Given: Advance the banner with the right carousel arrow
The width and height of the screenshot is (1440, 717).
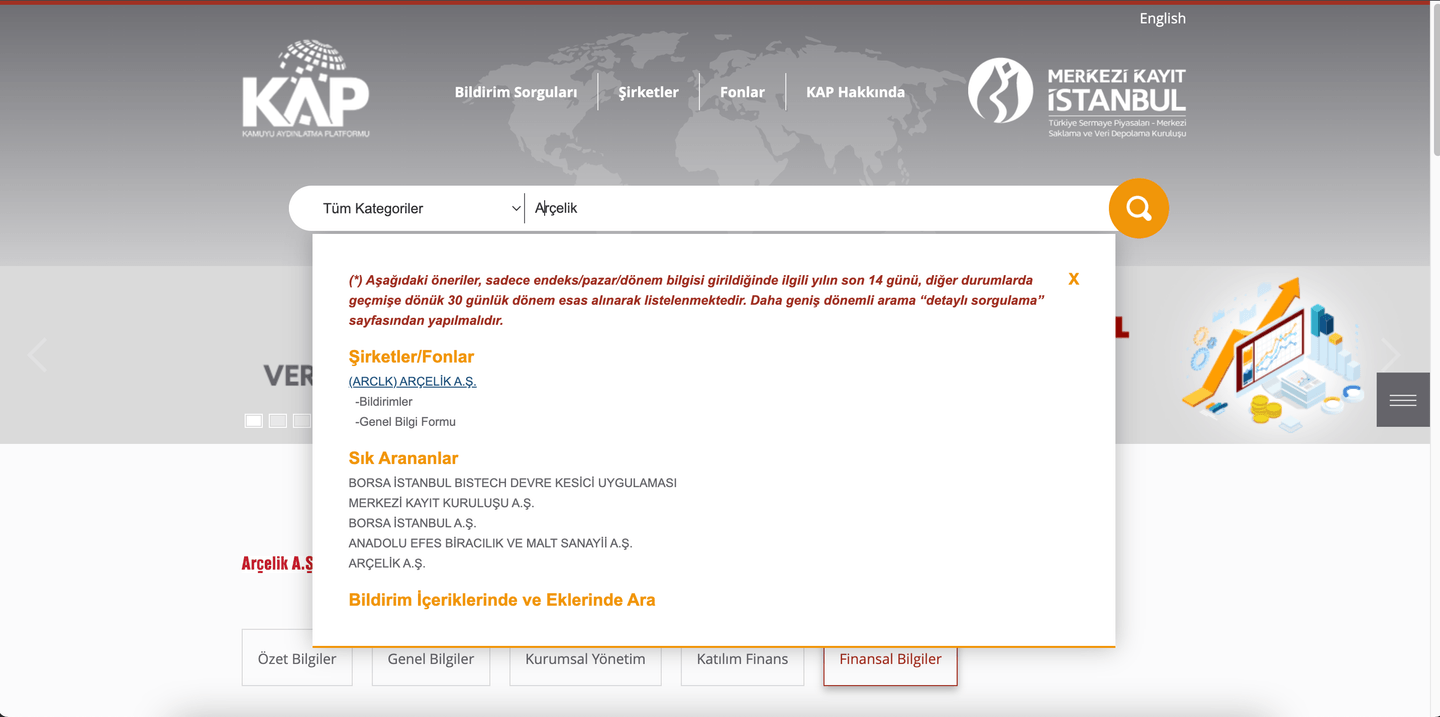Looking at the screenshot, I should (1390, 354).
